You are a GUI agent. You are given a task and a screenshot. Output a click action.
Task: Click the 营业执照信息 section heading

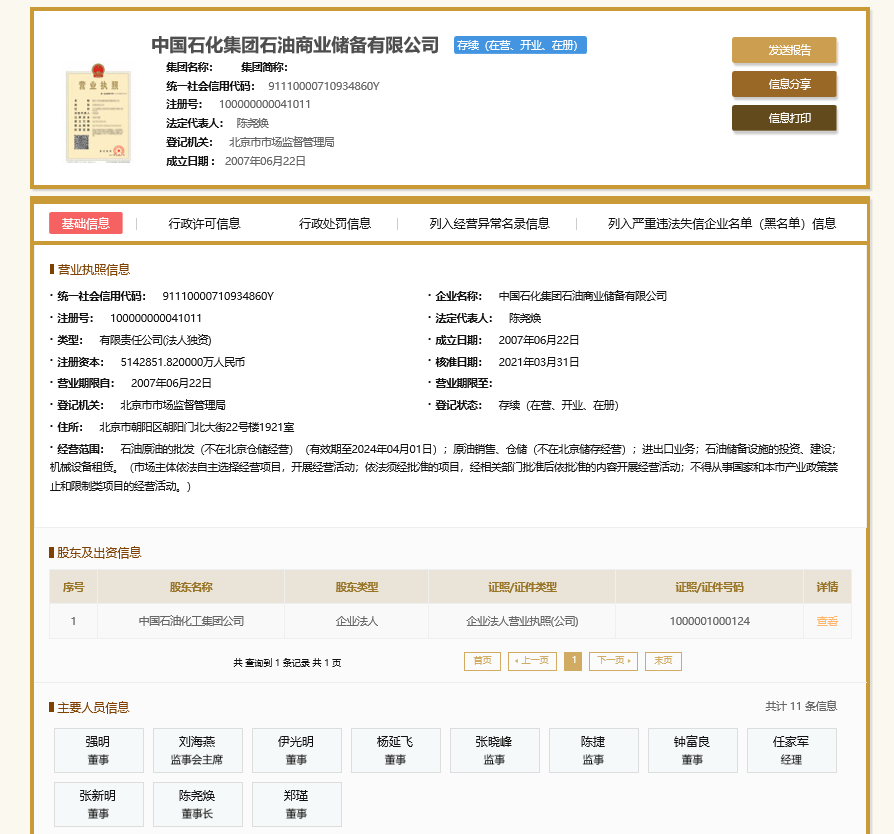point(94,270)
